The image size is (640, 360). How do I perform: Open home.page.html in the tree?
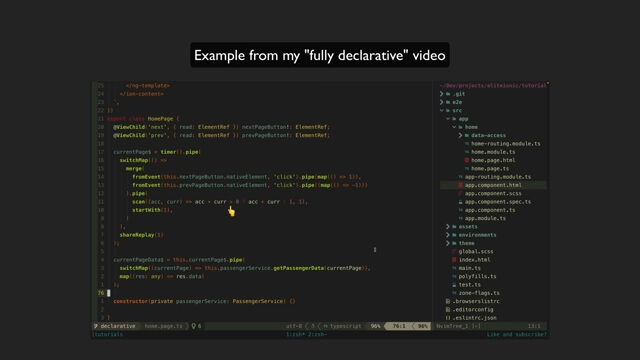click(x=493, y=160)
